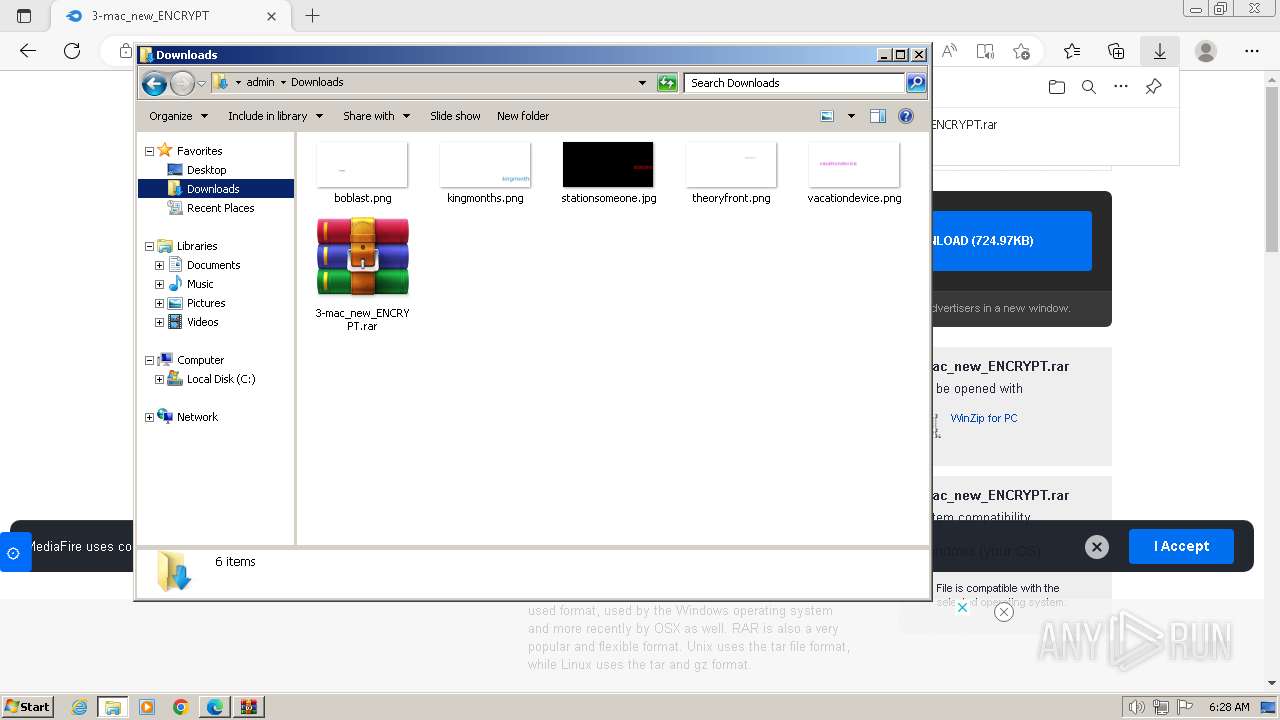Click the Search Downloads magnifier icon
The image size is (1280, 720).
pyautogui.click(x=915, y=83)
